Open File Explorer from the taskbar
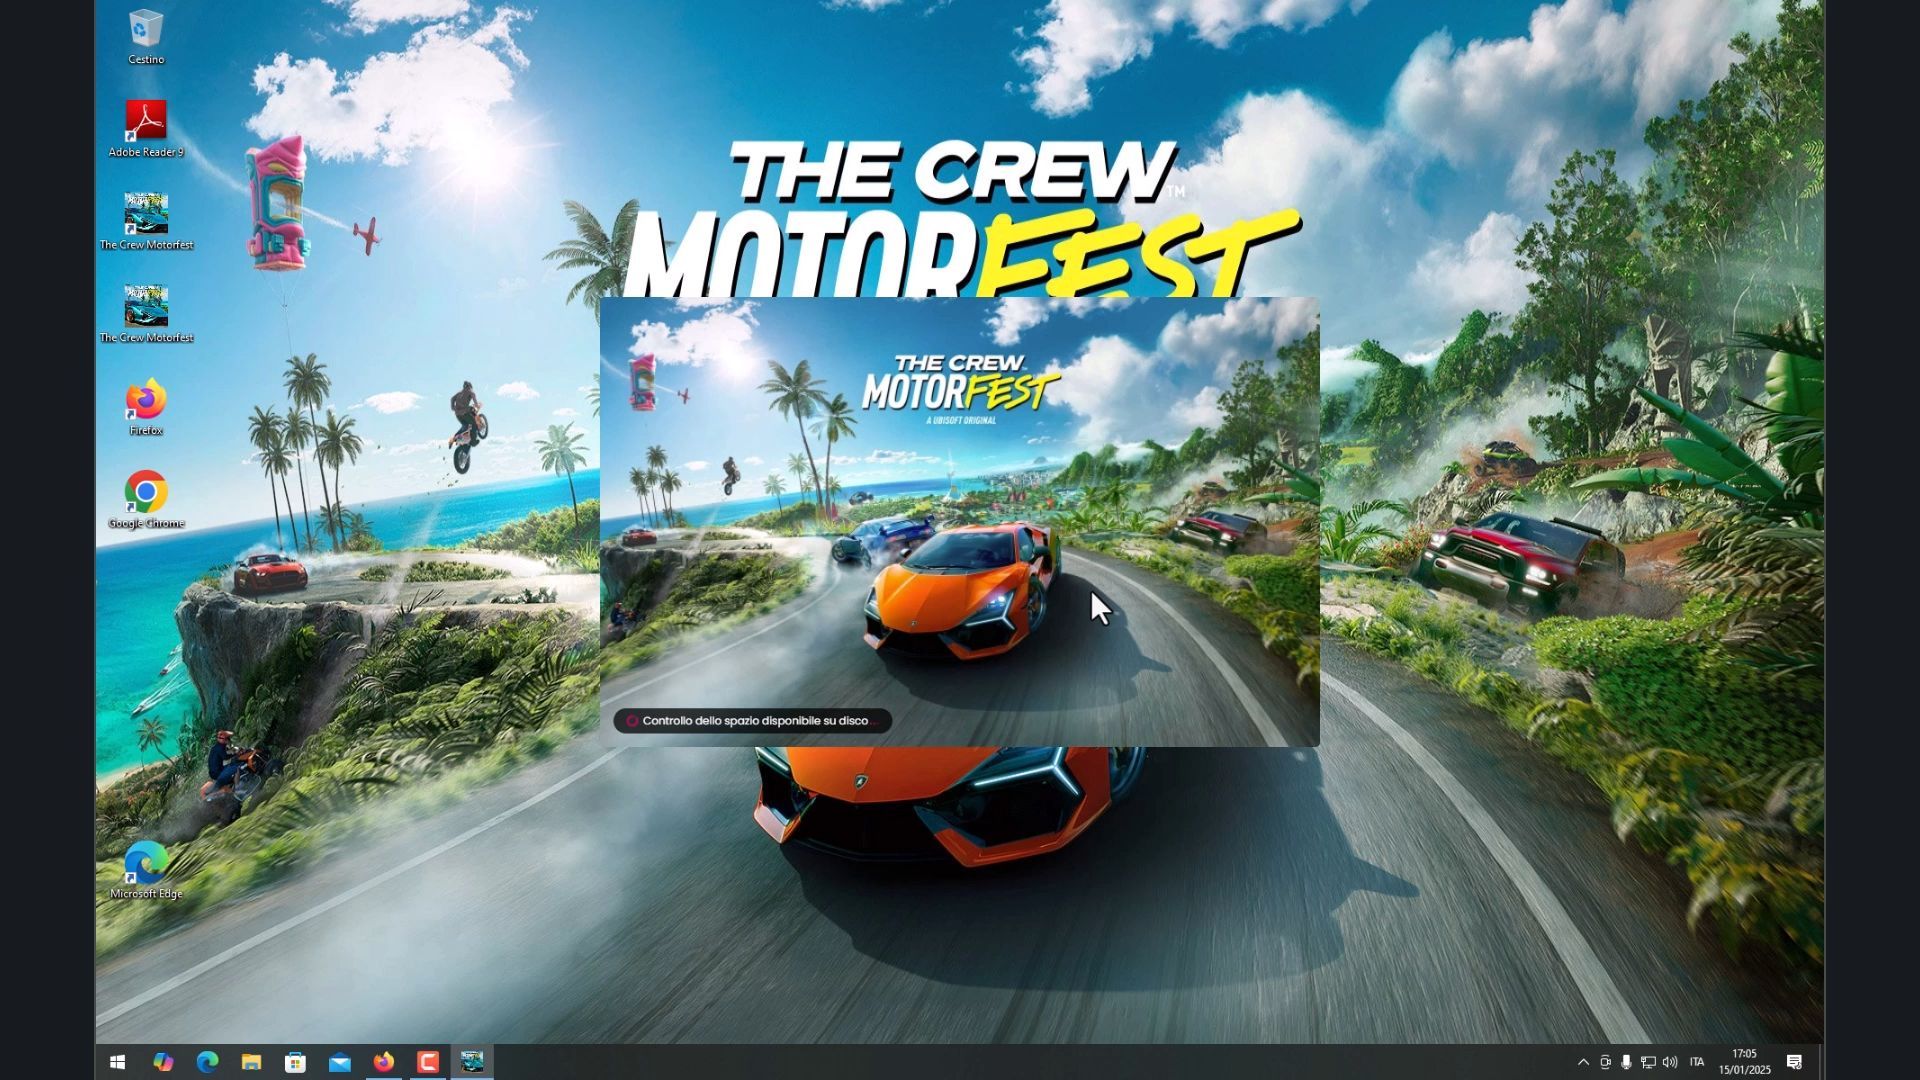This screenshot has width=1920, height=1080. (251, 1062)
